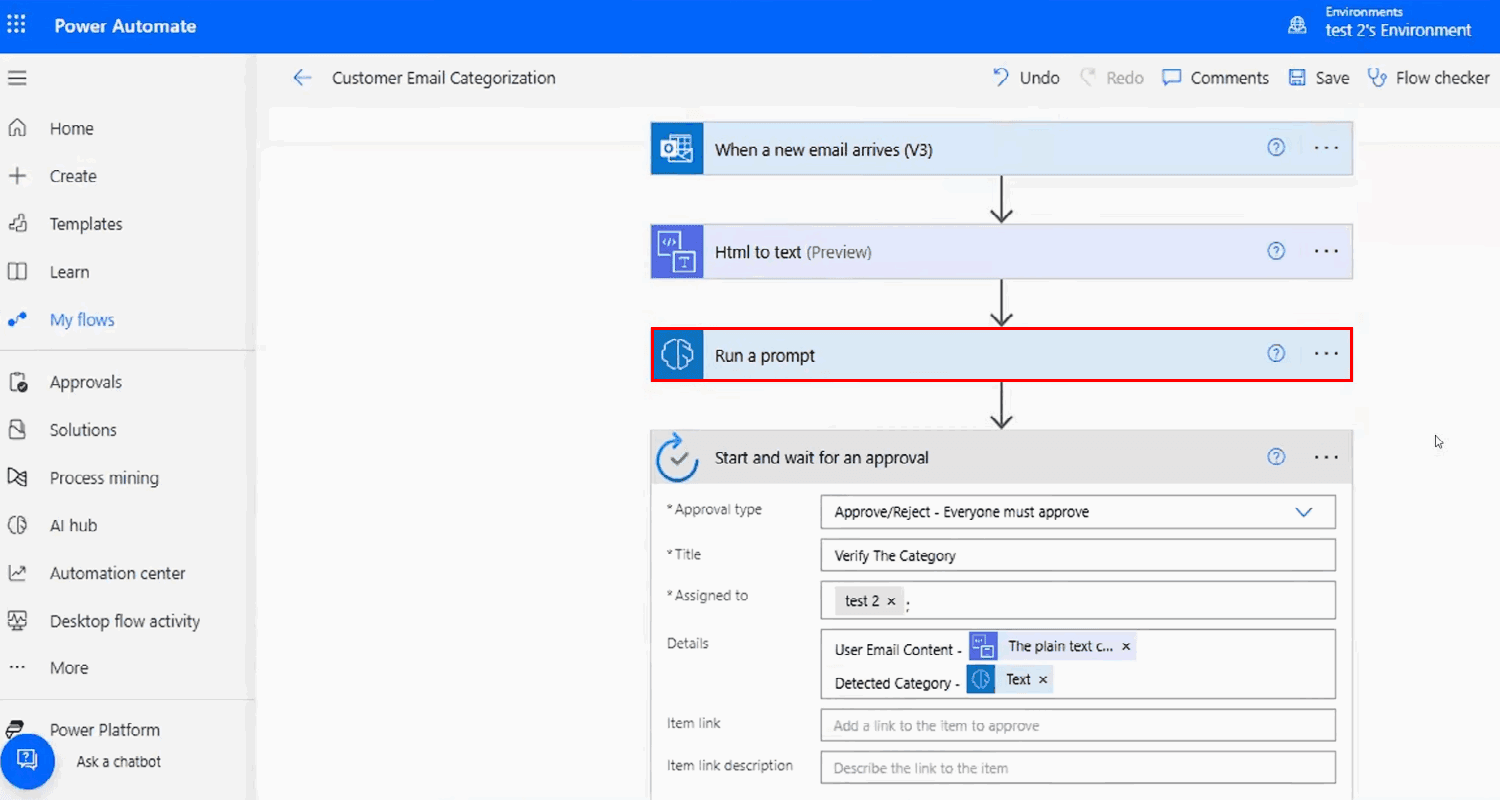Open the ellipsis menu on Html to text
This screenshot has width=1500, height=800.
(x=1326, y=252)
